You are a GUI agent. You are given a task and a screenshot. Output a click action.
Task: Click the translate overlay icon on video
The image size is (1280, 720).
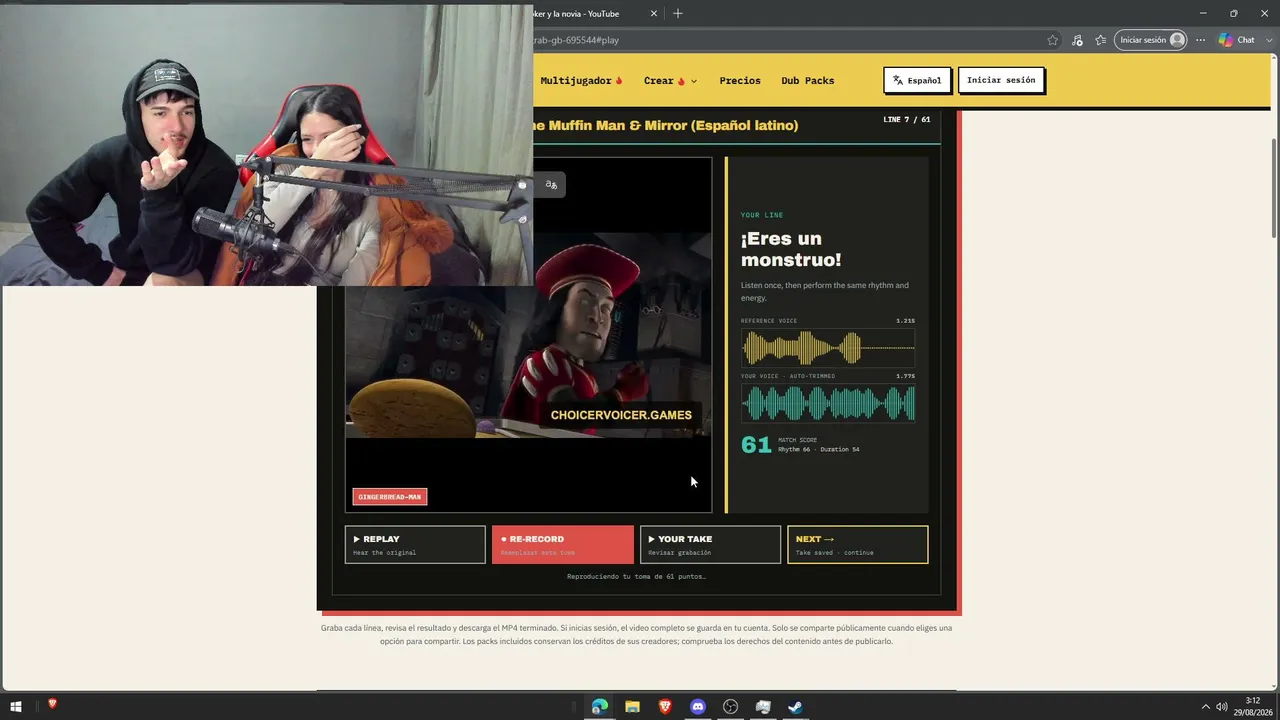point(551,184)
